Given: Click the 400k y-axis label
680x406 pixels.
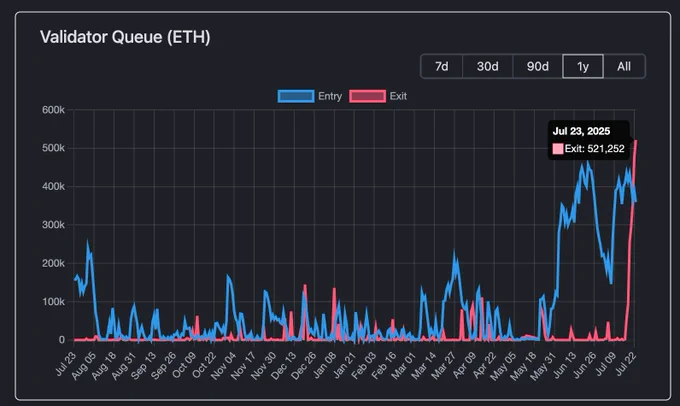Looking at the screenshot, I should coord(53,187).
